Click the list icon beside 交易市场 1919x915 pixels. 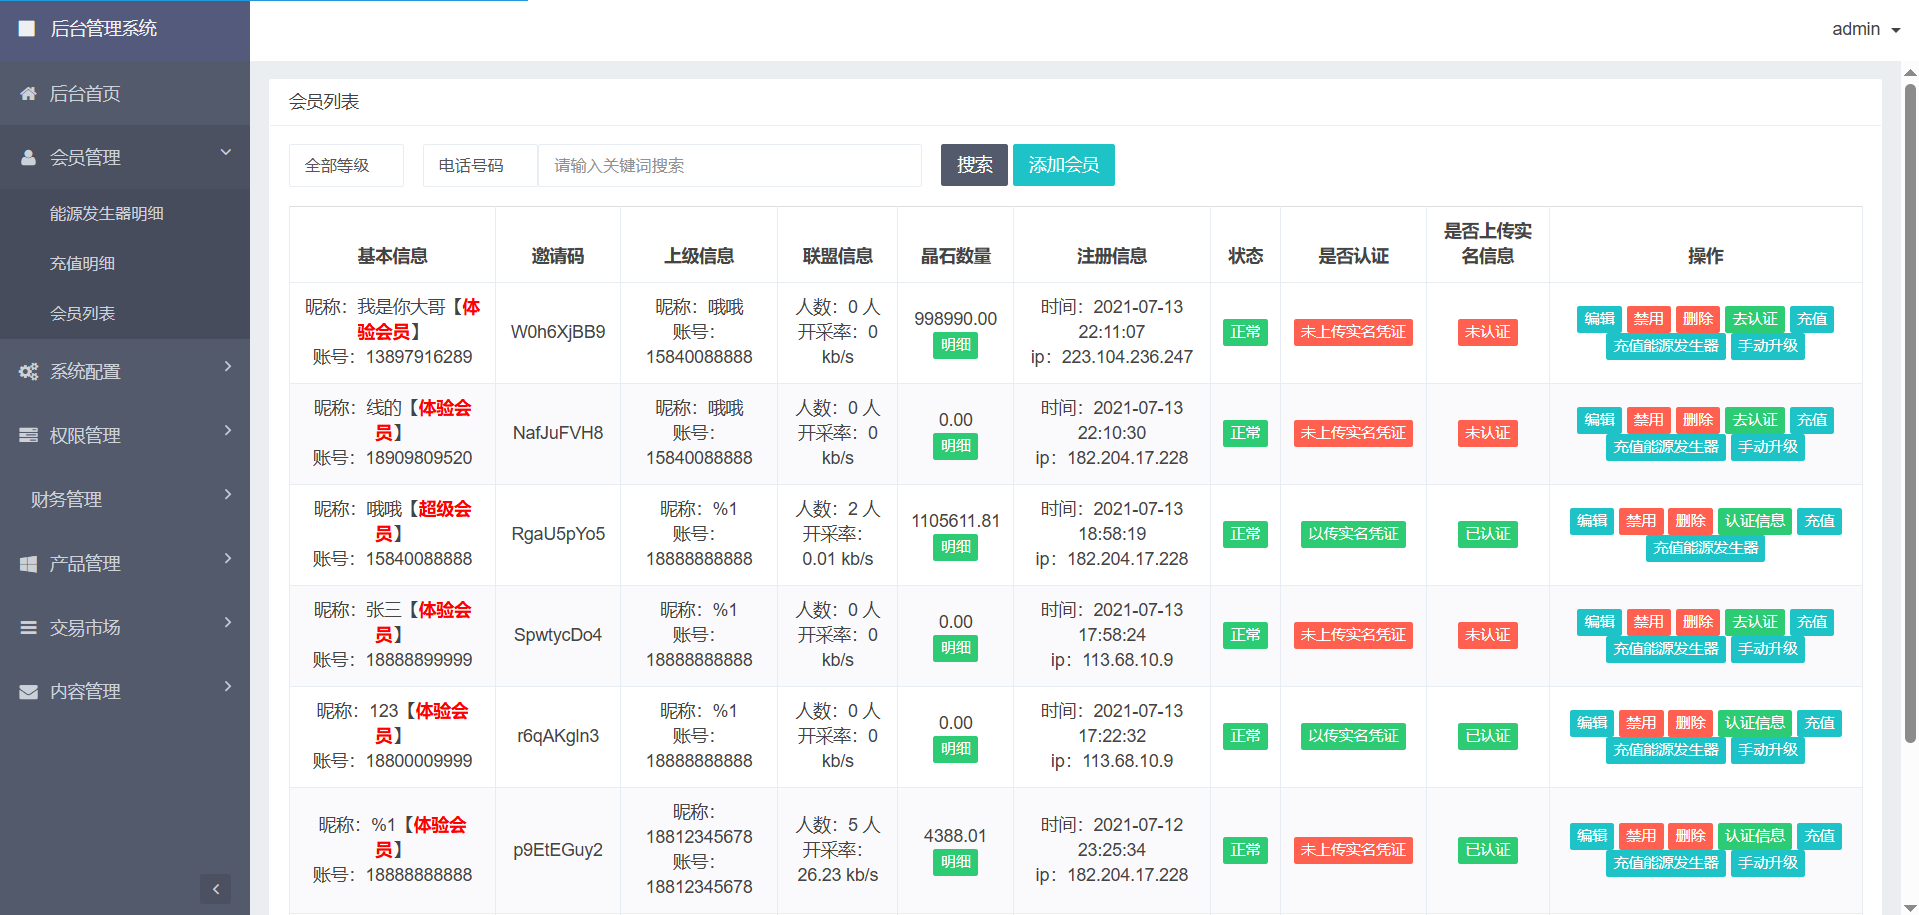[x=28, y=628]
